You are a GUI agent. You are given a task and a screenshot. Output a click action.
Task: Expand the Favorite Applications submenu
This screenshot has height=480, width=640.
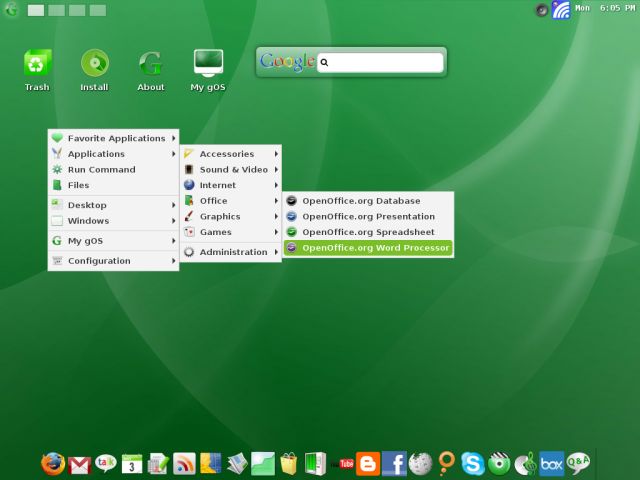(x=113, y=138)
